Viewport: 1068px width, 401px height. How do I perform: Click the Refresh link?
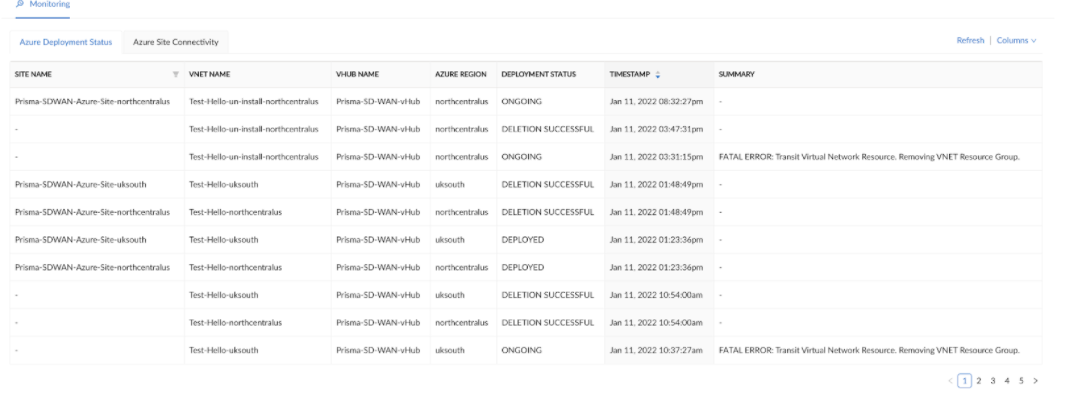(x=971, y=40)
